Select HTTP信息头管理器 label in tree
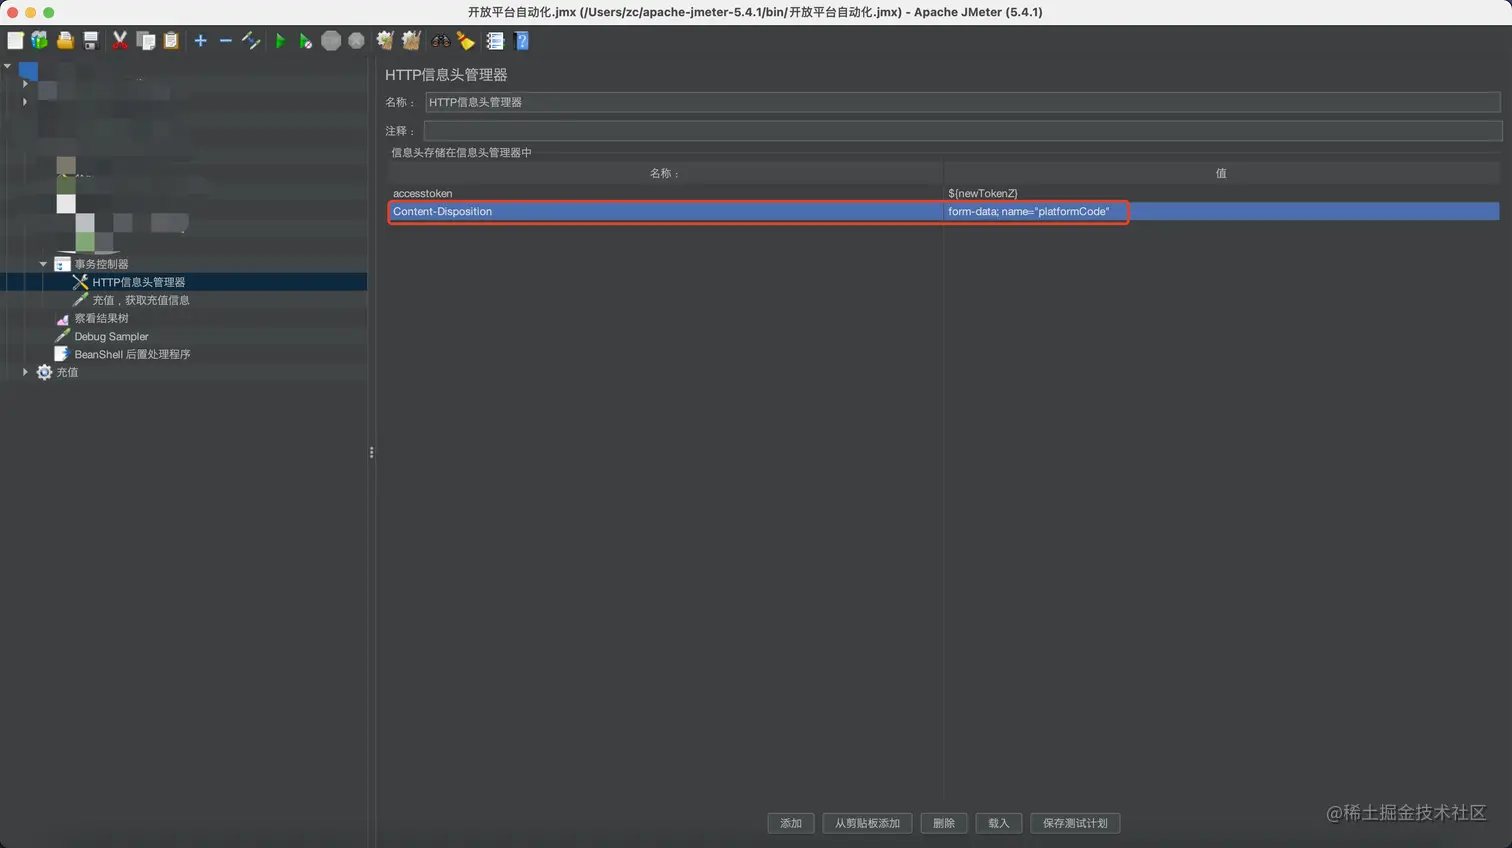Screen dimensions: 1512x848 pos(139,282)
